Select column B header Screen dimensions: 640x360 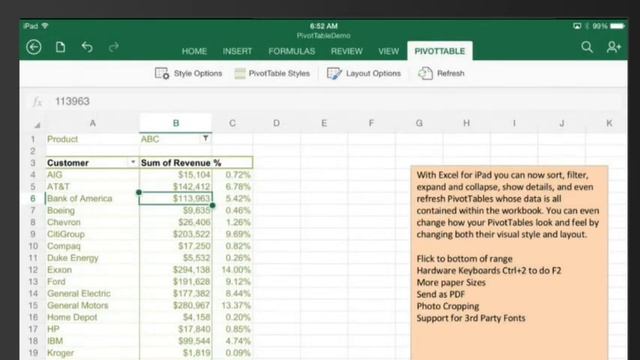point(176,123)
